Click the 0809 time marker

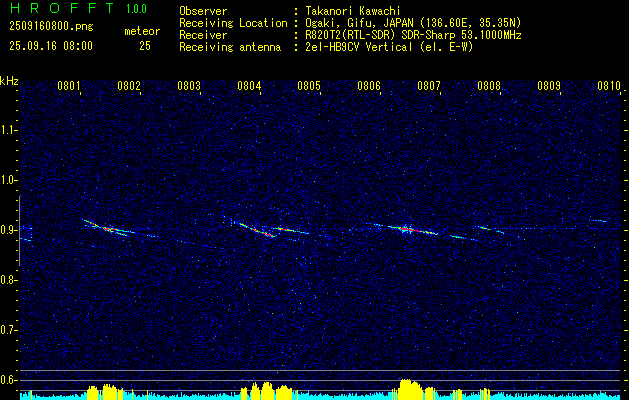(549, 86)
